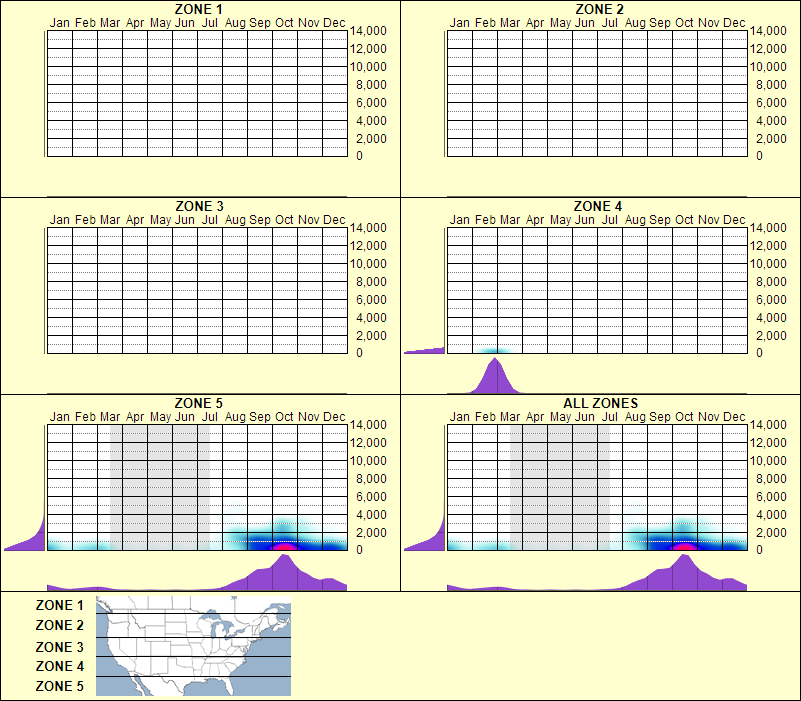Select the ZONE 3 legend row

[58, 645]
